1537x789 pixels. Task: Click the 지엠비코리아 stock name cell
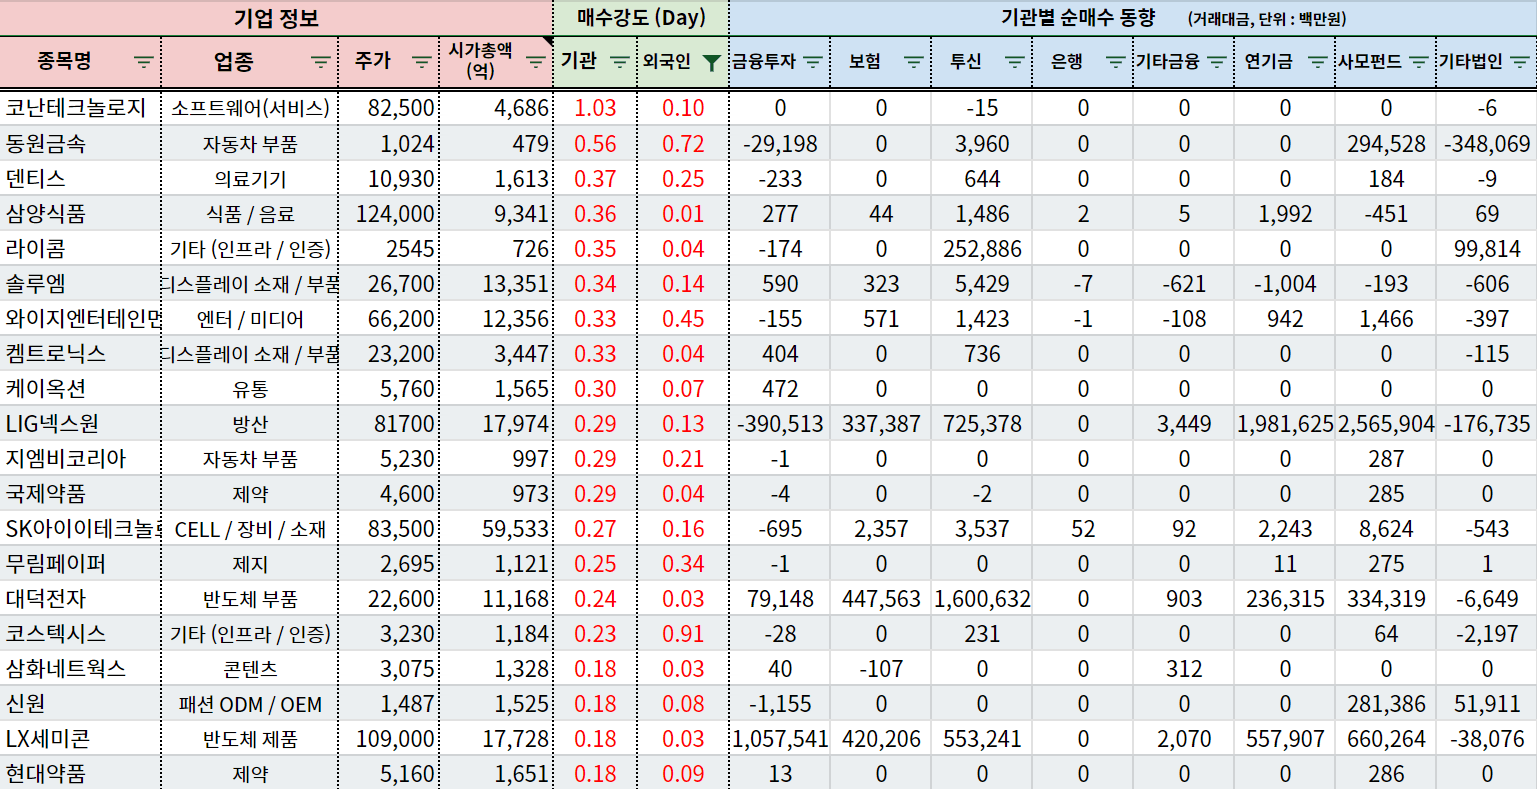point(80,458)
